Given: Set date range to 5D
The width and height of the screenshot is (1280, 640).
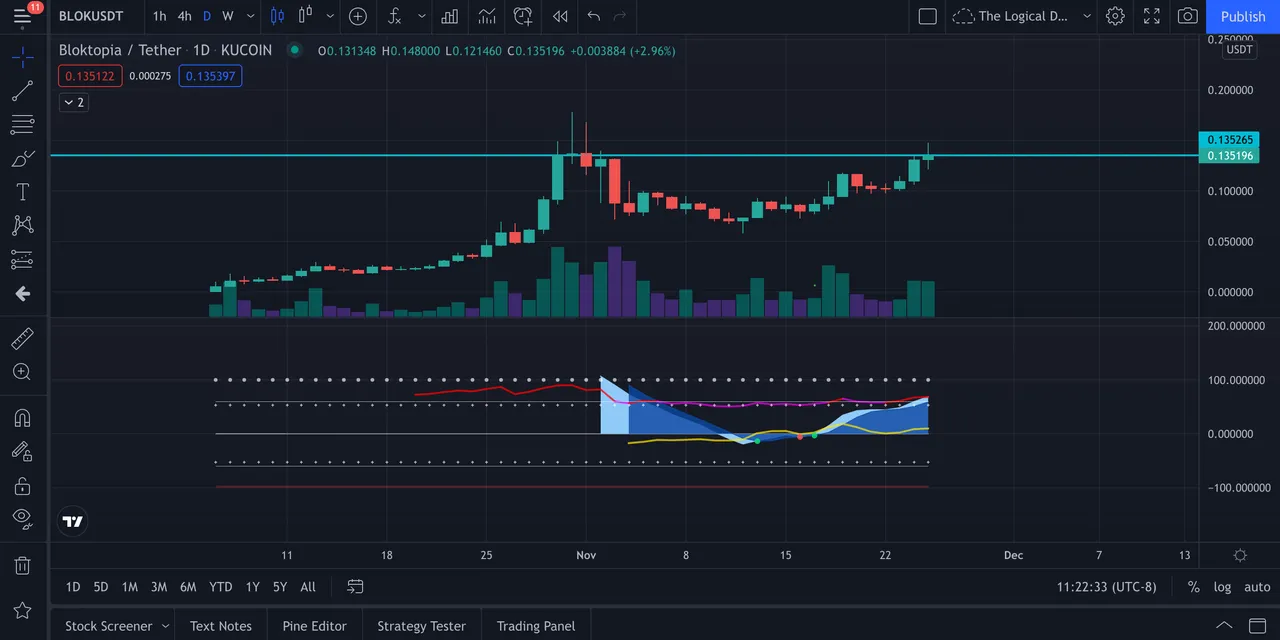Looking at the screenshot, I should [x=101, y=587].
